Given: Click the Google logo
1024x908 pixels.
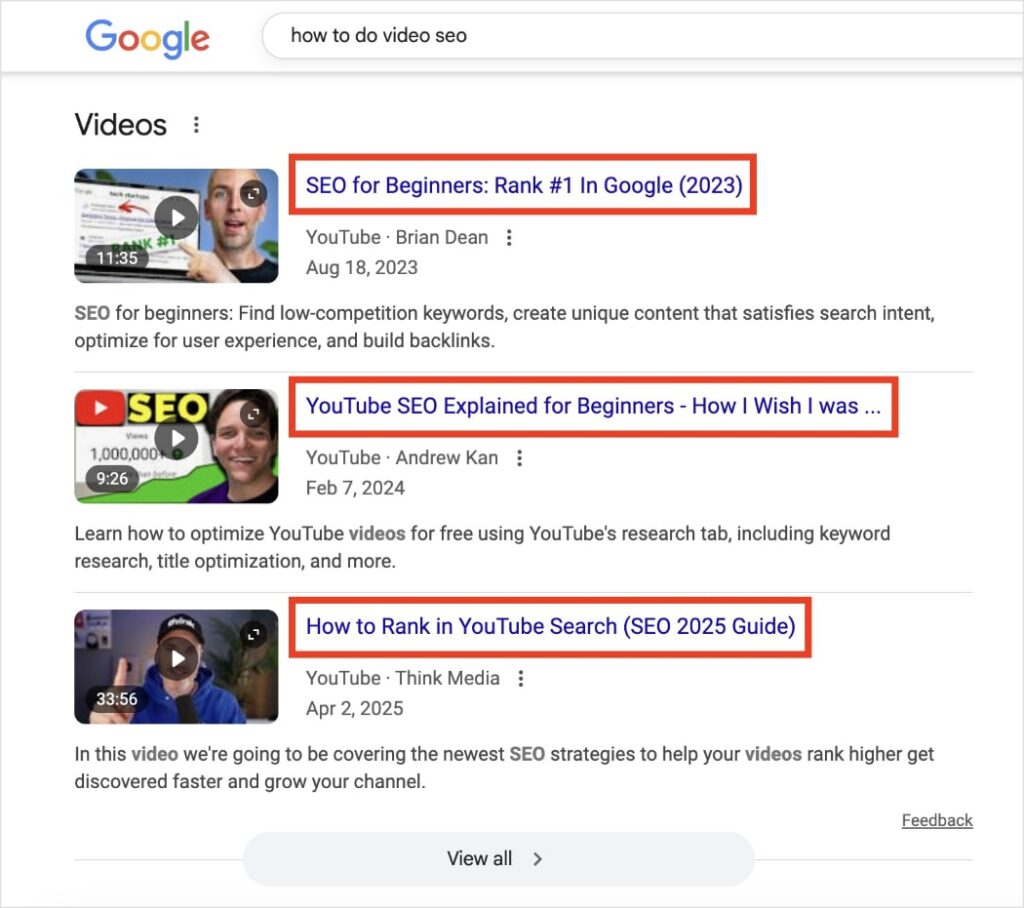Looking at the screenshot, I should (147, 38).
